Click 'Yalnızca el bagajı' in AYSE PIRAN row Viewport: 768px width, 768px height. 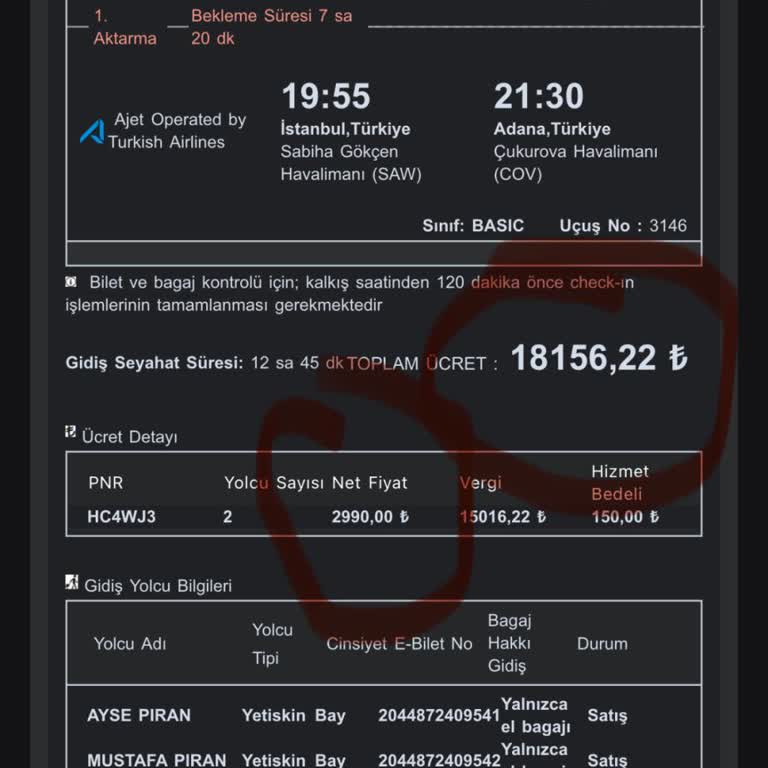coord(535,716)
